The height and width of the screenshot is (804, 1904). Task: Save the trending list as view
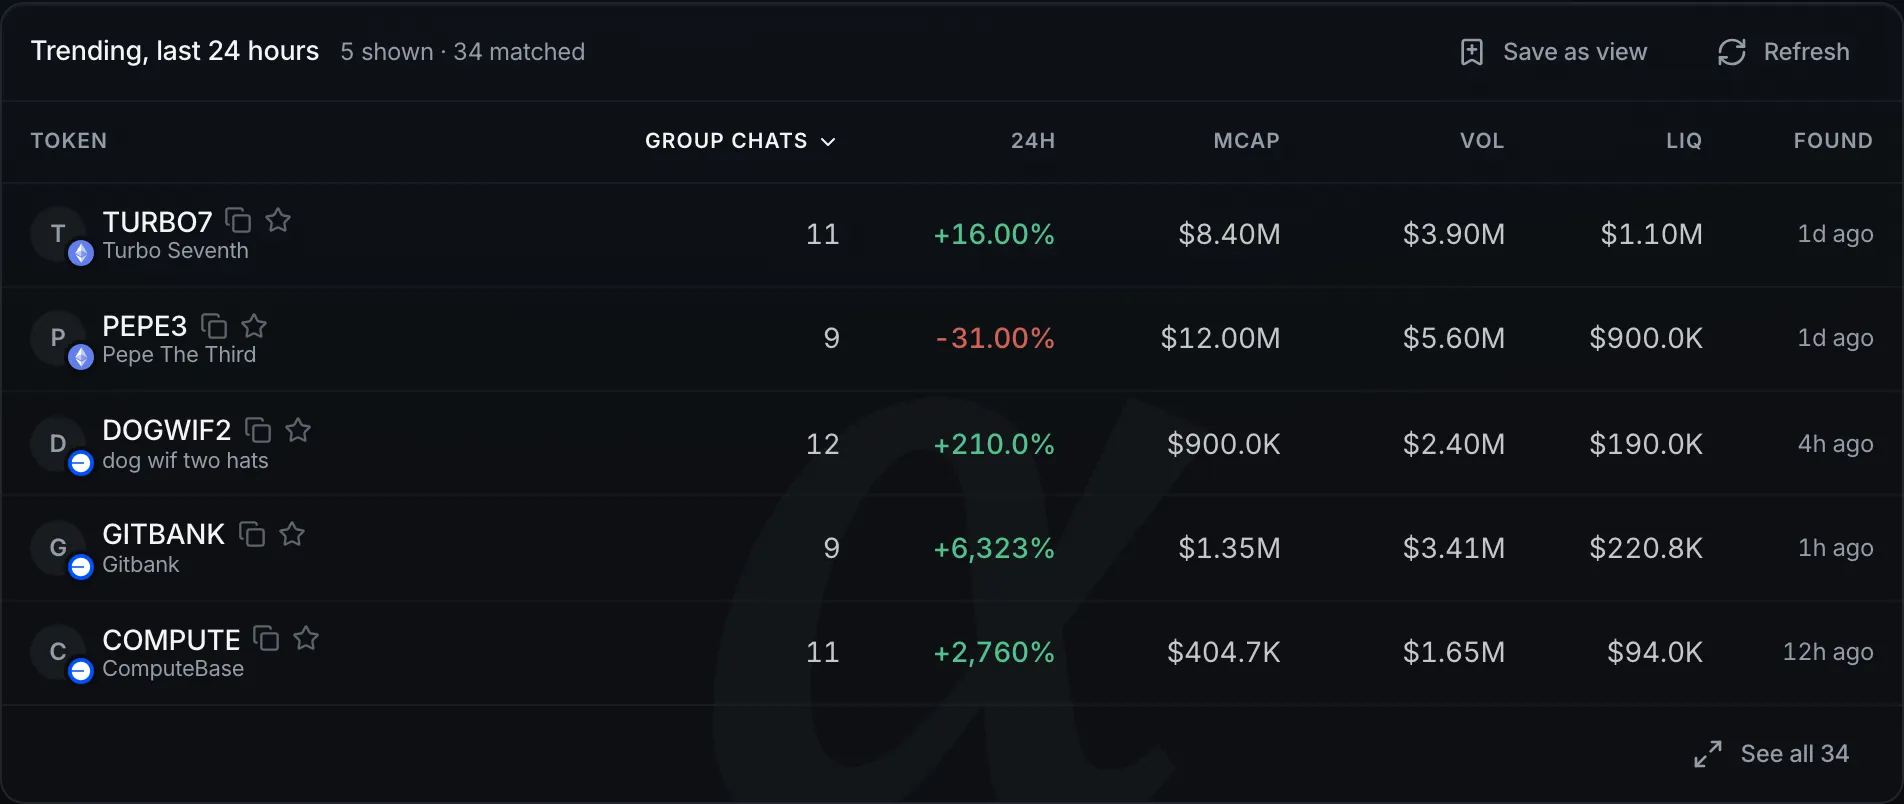(x=1553, y=52)
